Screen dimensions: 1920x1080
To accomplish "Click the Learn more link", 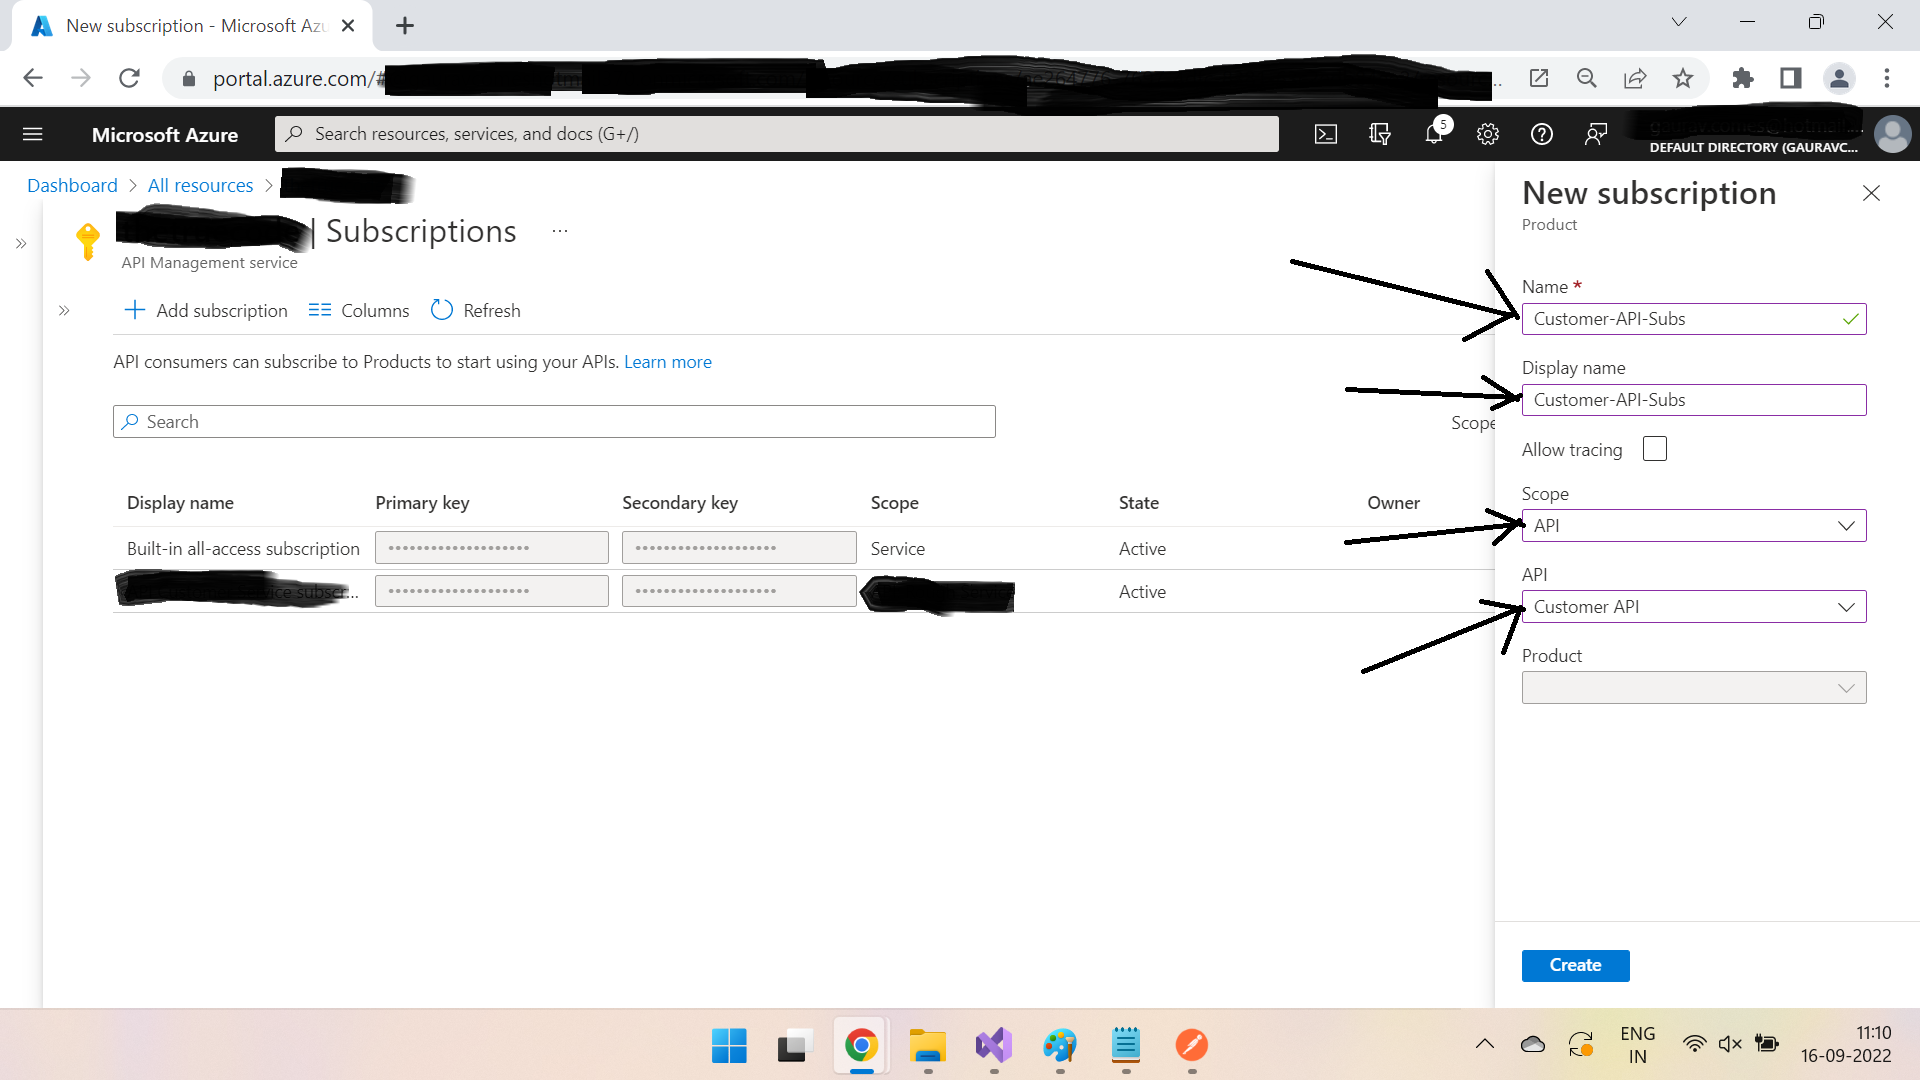I will tap(666, 361).
